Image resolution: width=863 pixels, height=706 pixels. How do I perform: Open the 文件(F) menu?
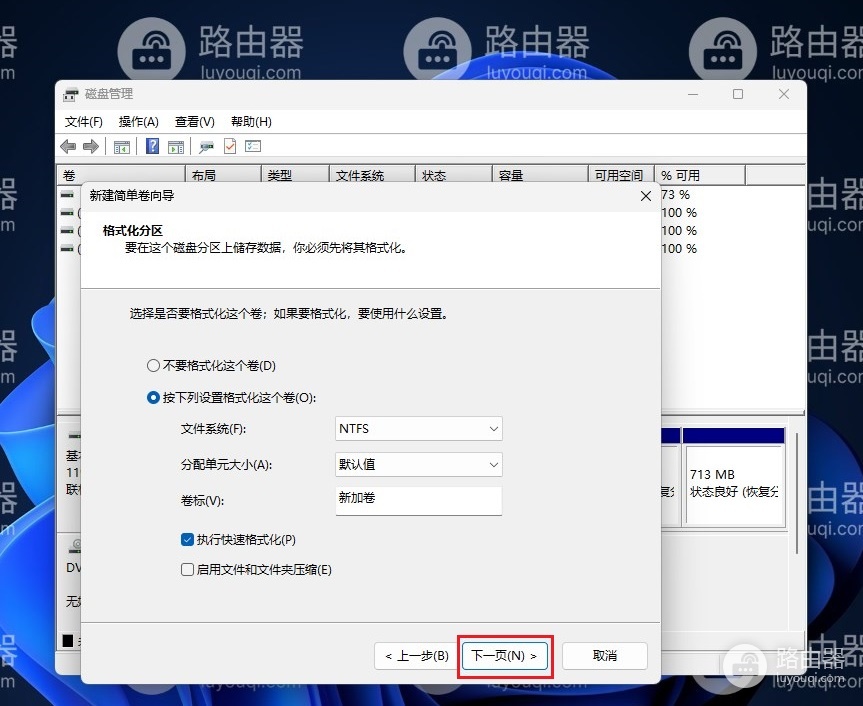[x=84, y=122]
